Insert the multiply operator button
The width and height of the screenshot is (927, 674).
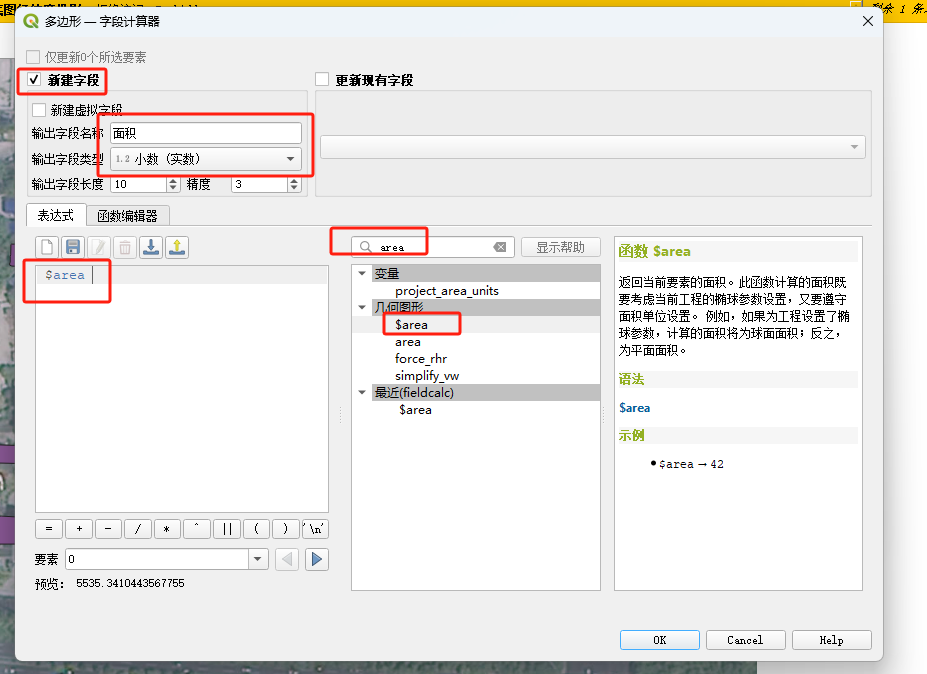point(167,529)
